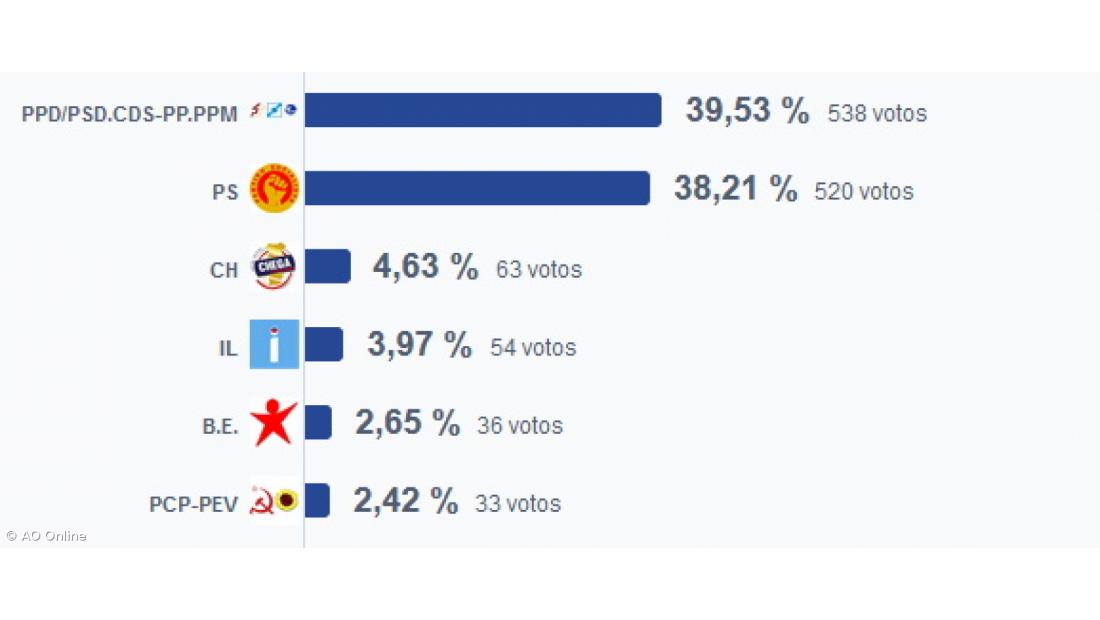Click the 39,53 % percentage value
This screenshot has width=1100, height=620.
[747, 111]
